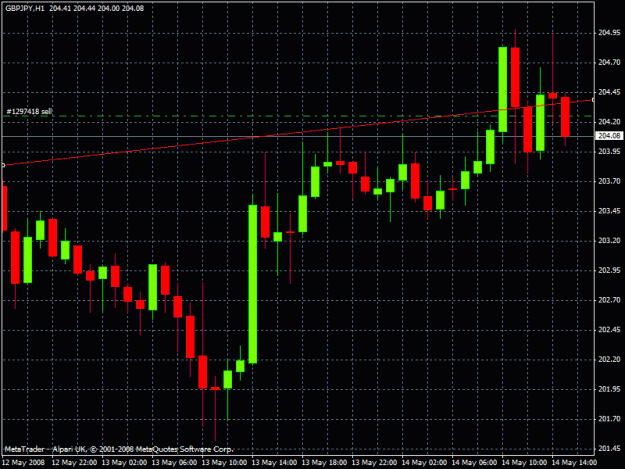This screenshot has height=469, width=625.
Task: Click the 203.45 price axis label
Action: (x=609, y=211)
